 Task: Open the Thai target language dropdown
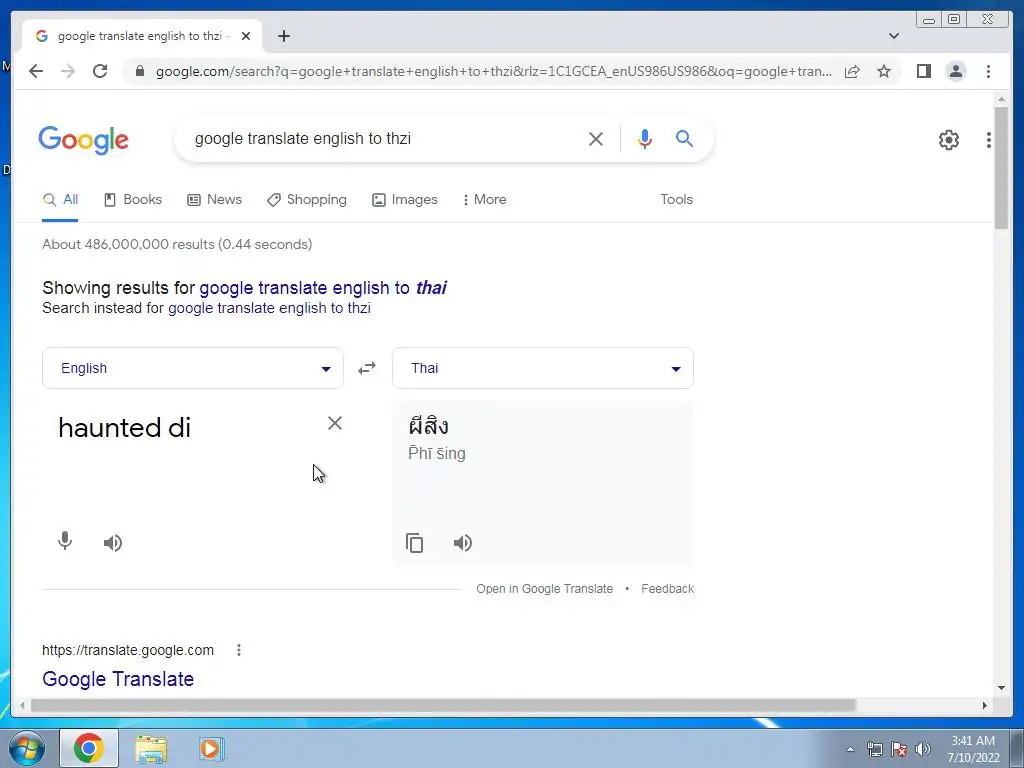click(543, 368)
